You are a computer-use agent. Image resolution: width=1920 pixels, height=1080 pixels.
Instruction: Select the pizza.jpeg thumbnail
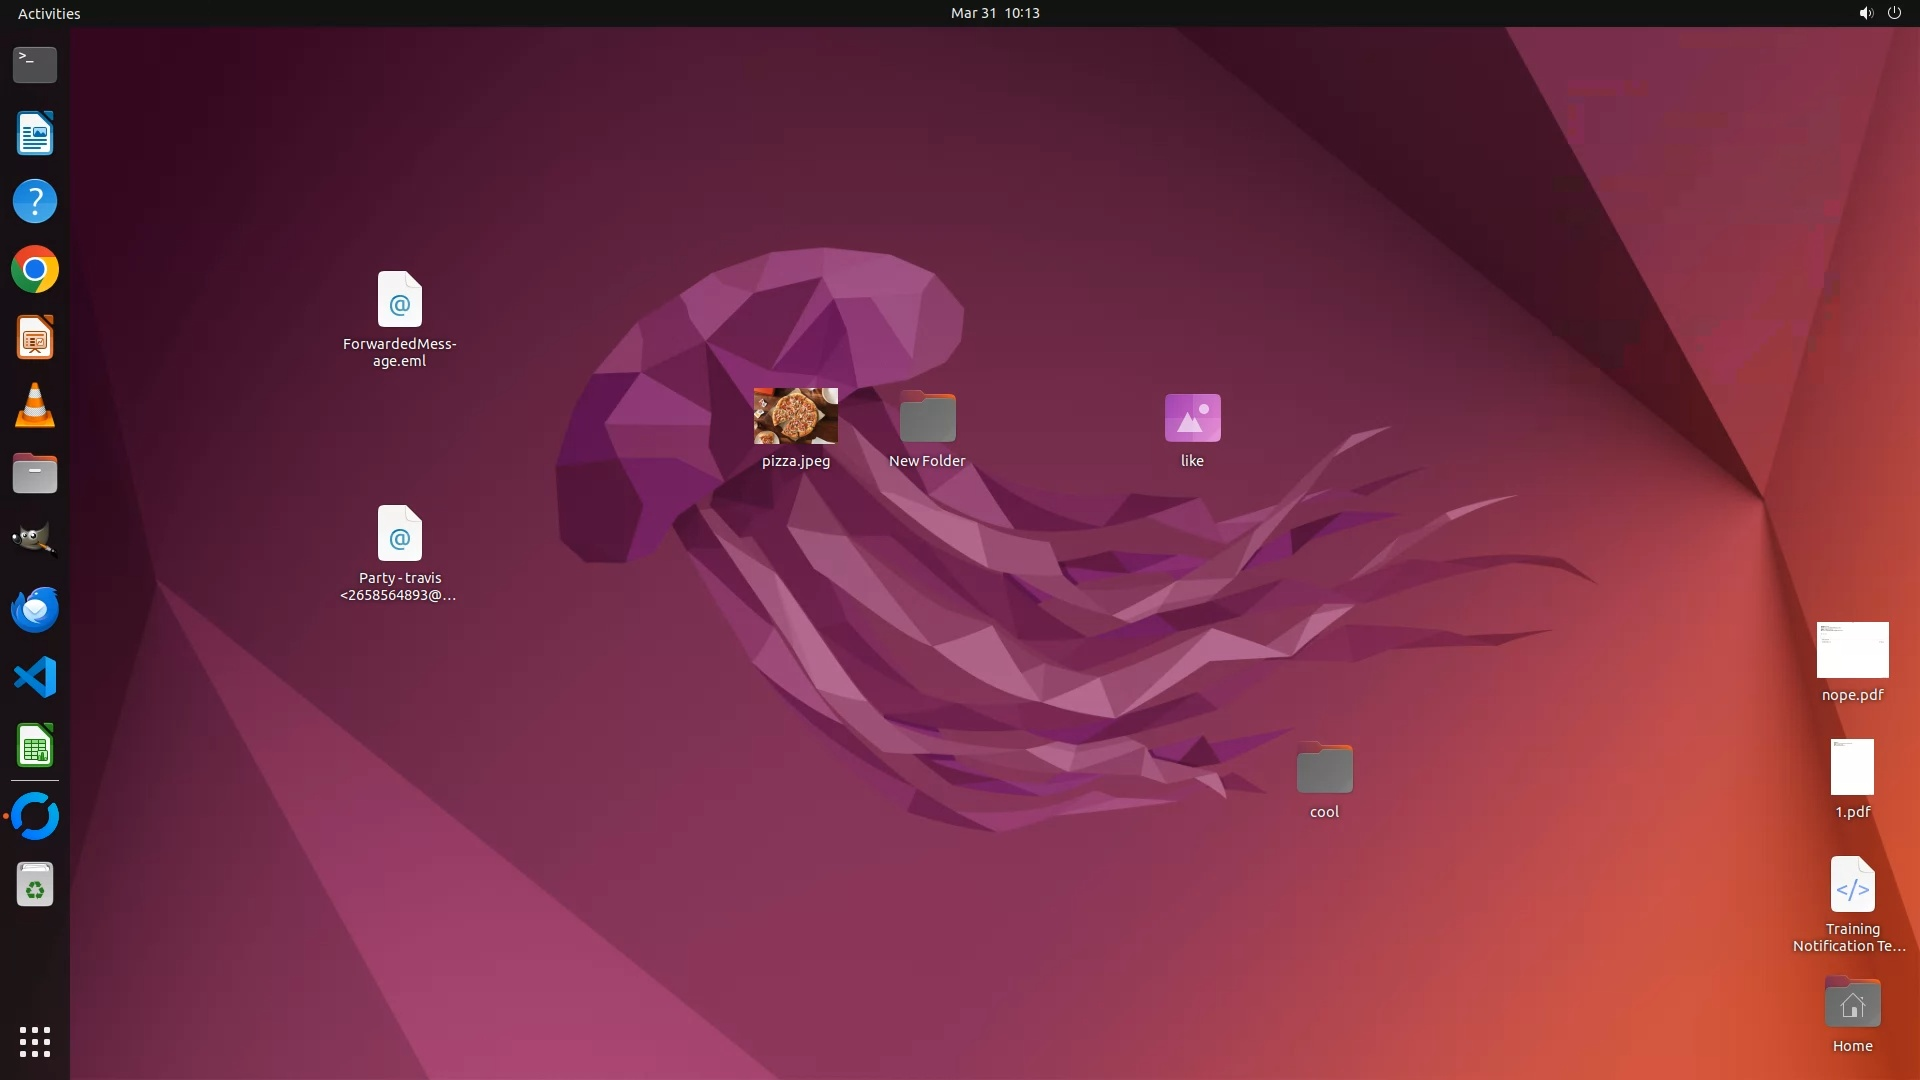tap(796, 416)
